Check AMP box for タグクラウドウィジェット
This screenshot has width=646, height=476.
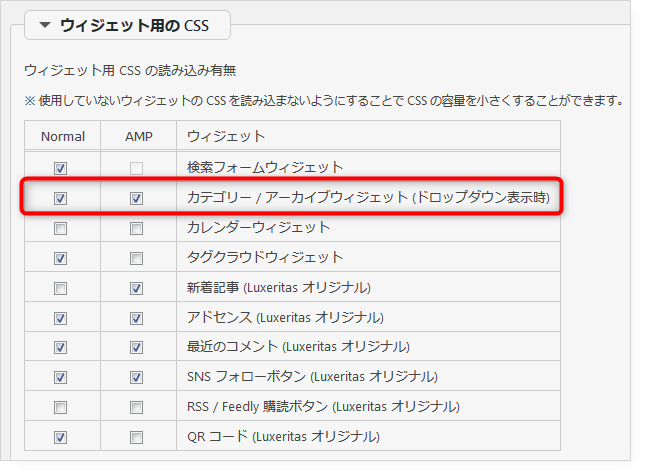pyautogui.click(x=137, y=258)
